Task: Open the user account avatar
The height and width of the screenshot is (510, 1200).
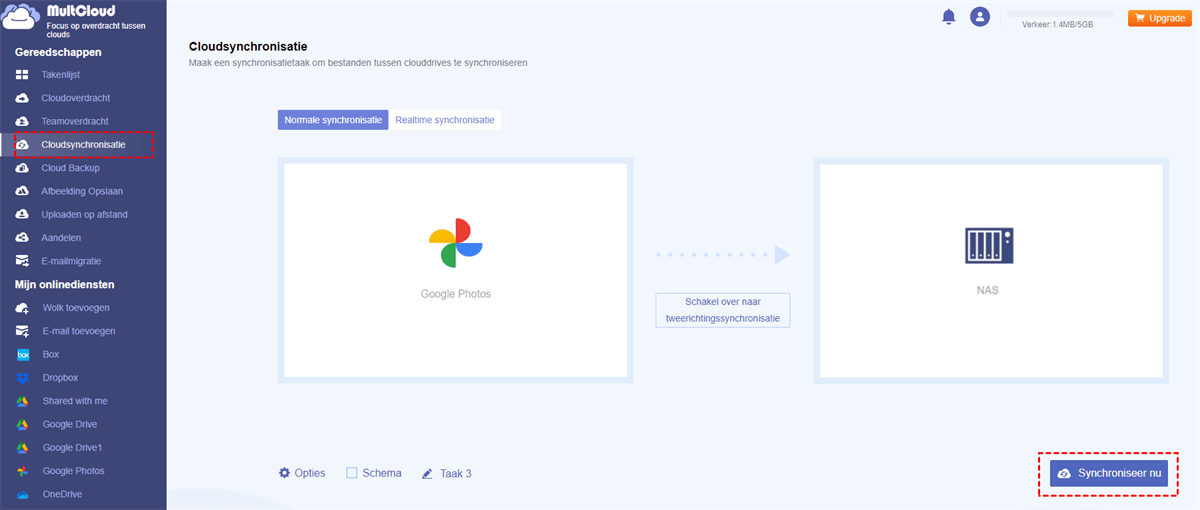Action: 980,17
